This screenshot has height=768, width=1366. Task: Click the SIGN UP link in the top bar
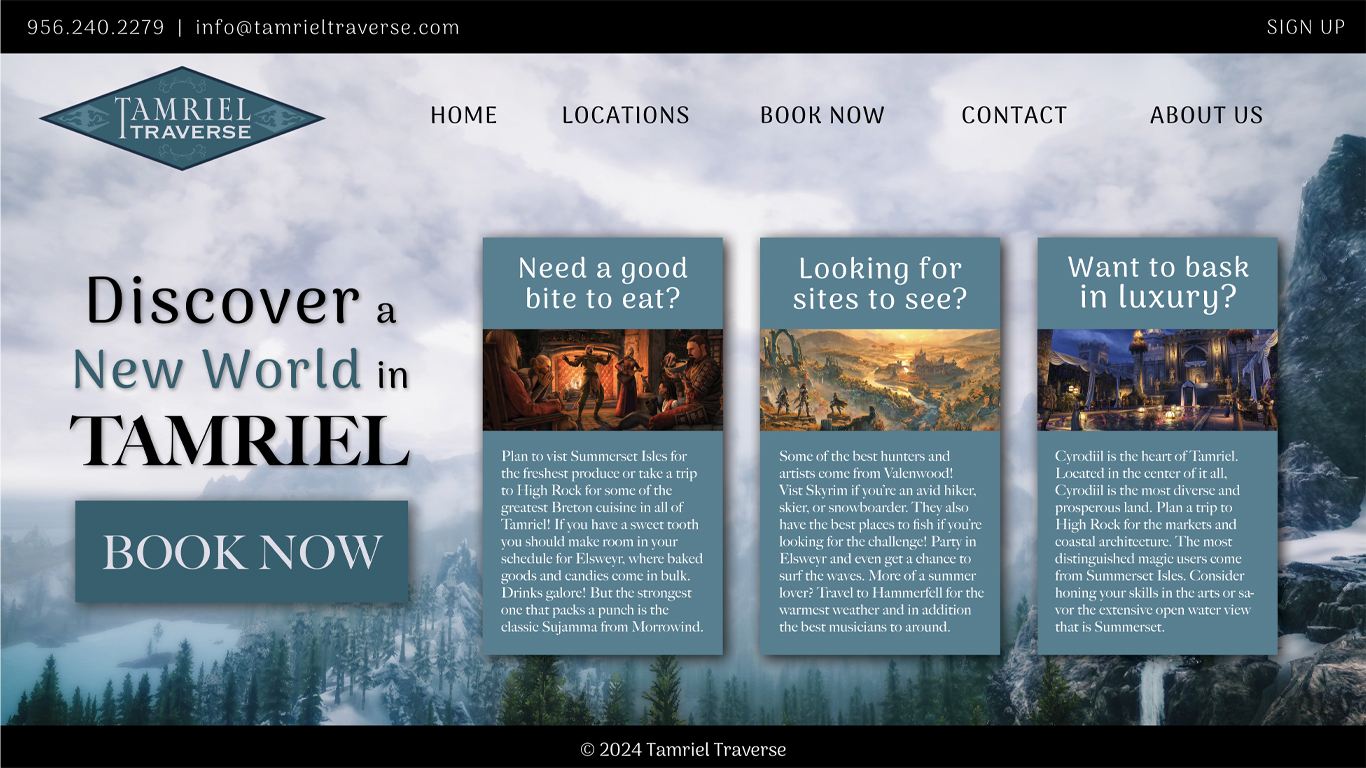click(x=1305, y=27)
